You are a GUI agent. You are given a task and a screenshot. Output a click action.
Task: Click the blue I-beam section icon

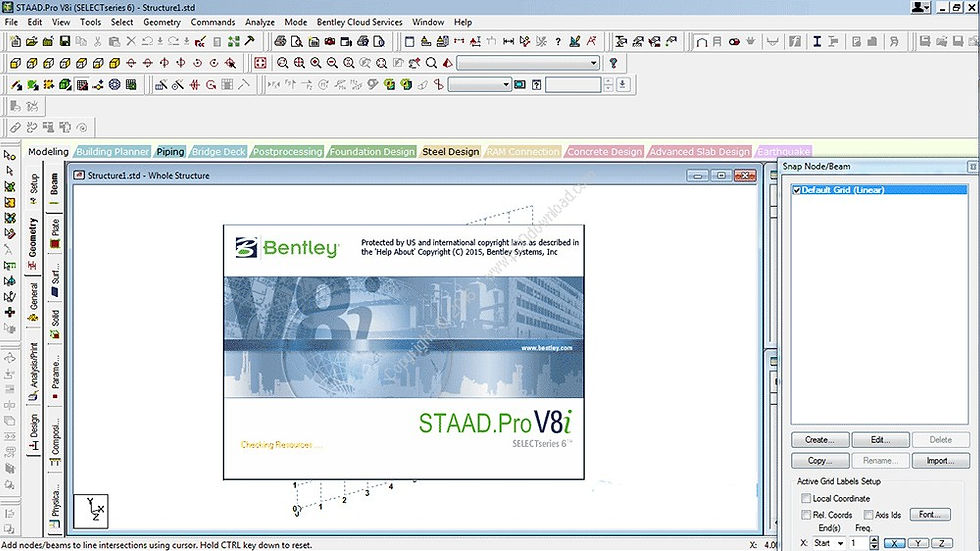click(816, 41)
